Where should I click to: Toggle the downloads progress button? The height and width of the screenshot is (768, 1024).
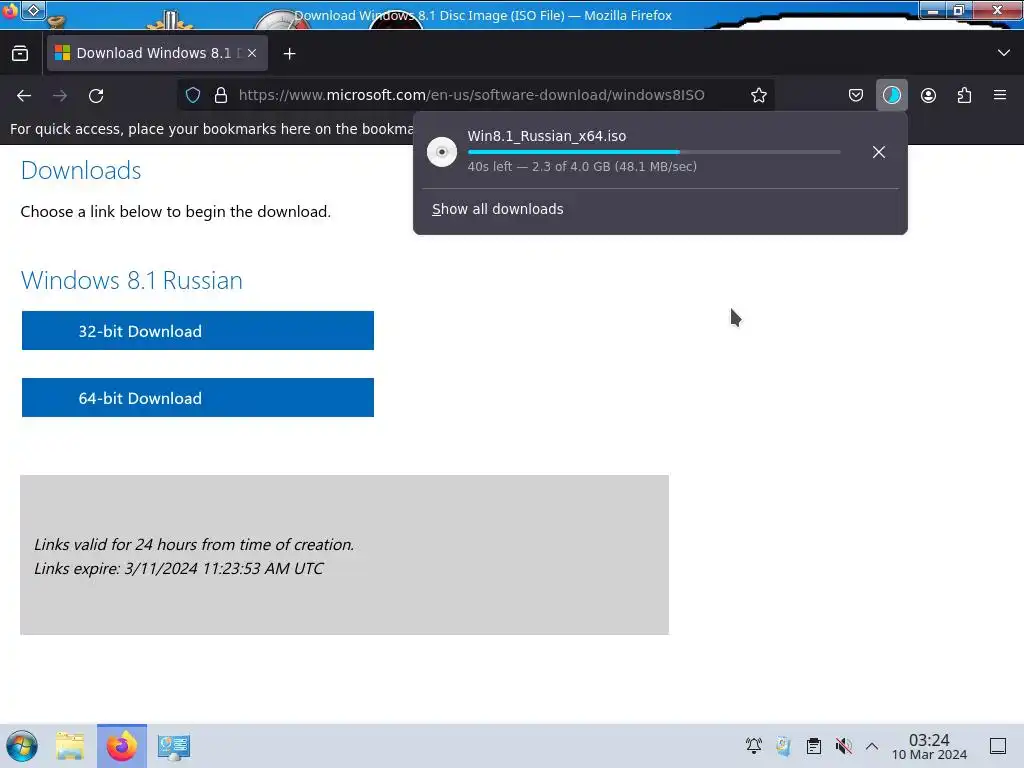click(891, 95)
